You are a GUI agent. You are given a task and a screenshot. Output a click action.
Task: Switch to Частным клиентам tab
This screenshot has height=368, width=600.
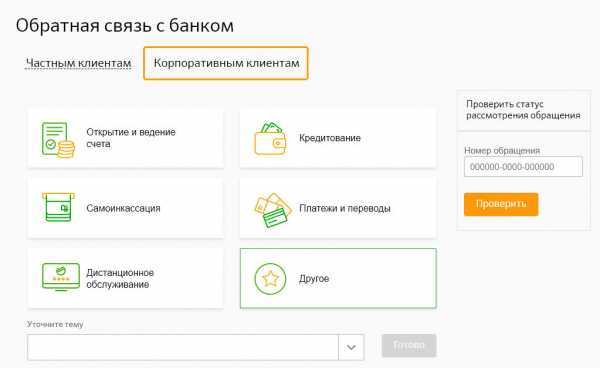pos(78,63)
